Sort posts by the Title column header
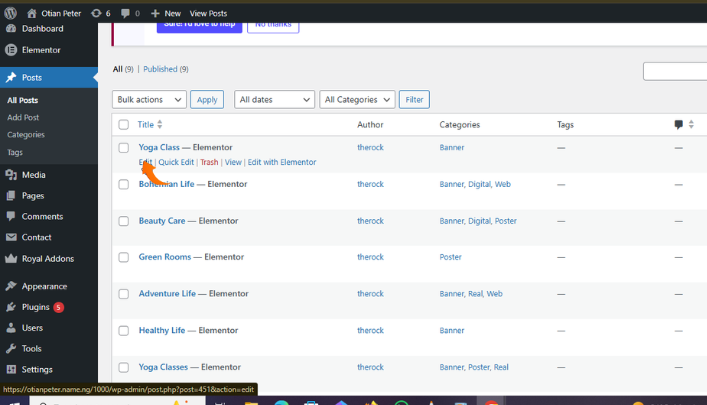Screen dimensions: 707x405 pos(146,125)
